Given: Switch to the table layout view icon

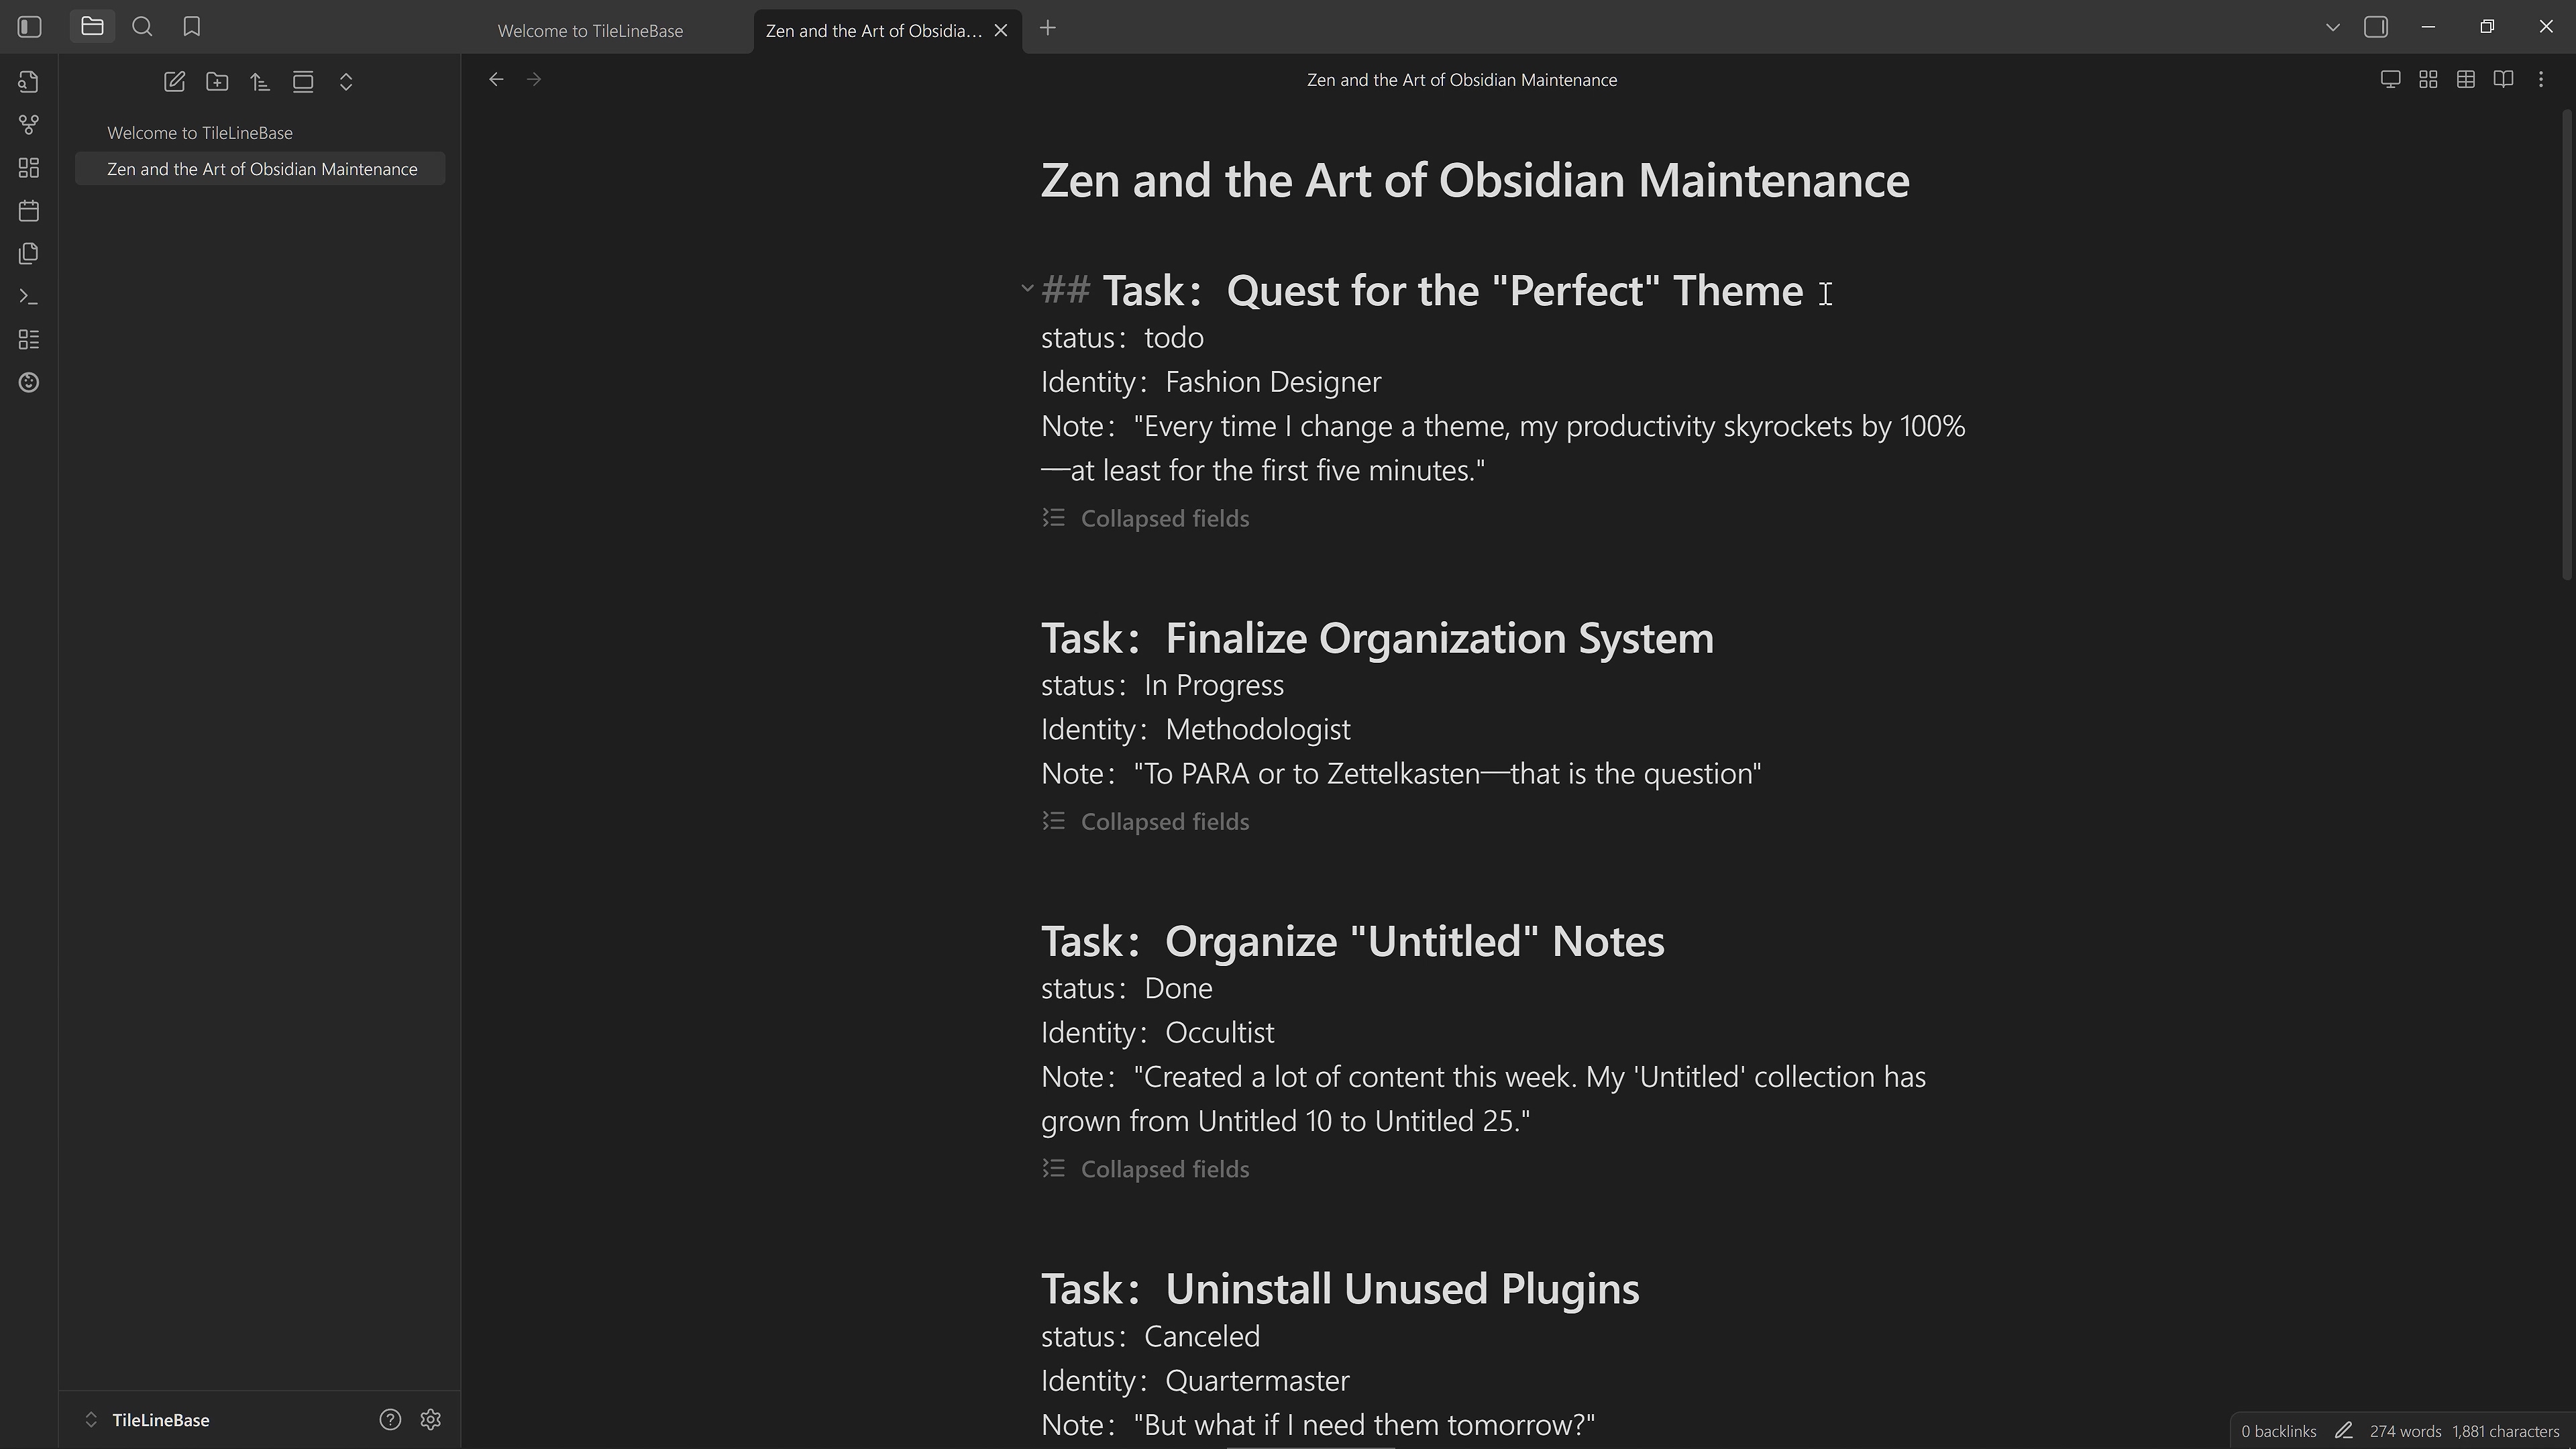Looking at the screenshot, I should (x=2465, y=79).
